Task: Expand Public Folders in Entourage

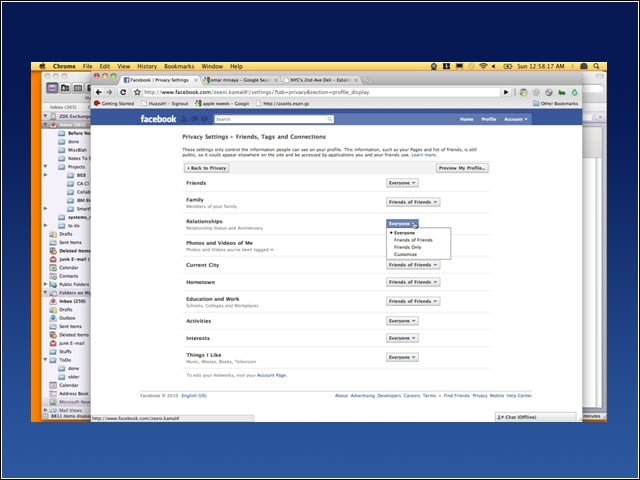Action: (x=45, y=284)
